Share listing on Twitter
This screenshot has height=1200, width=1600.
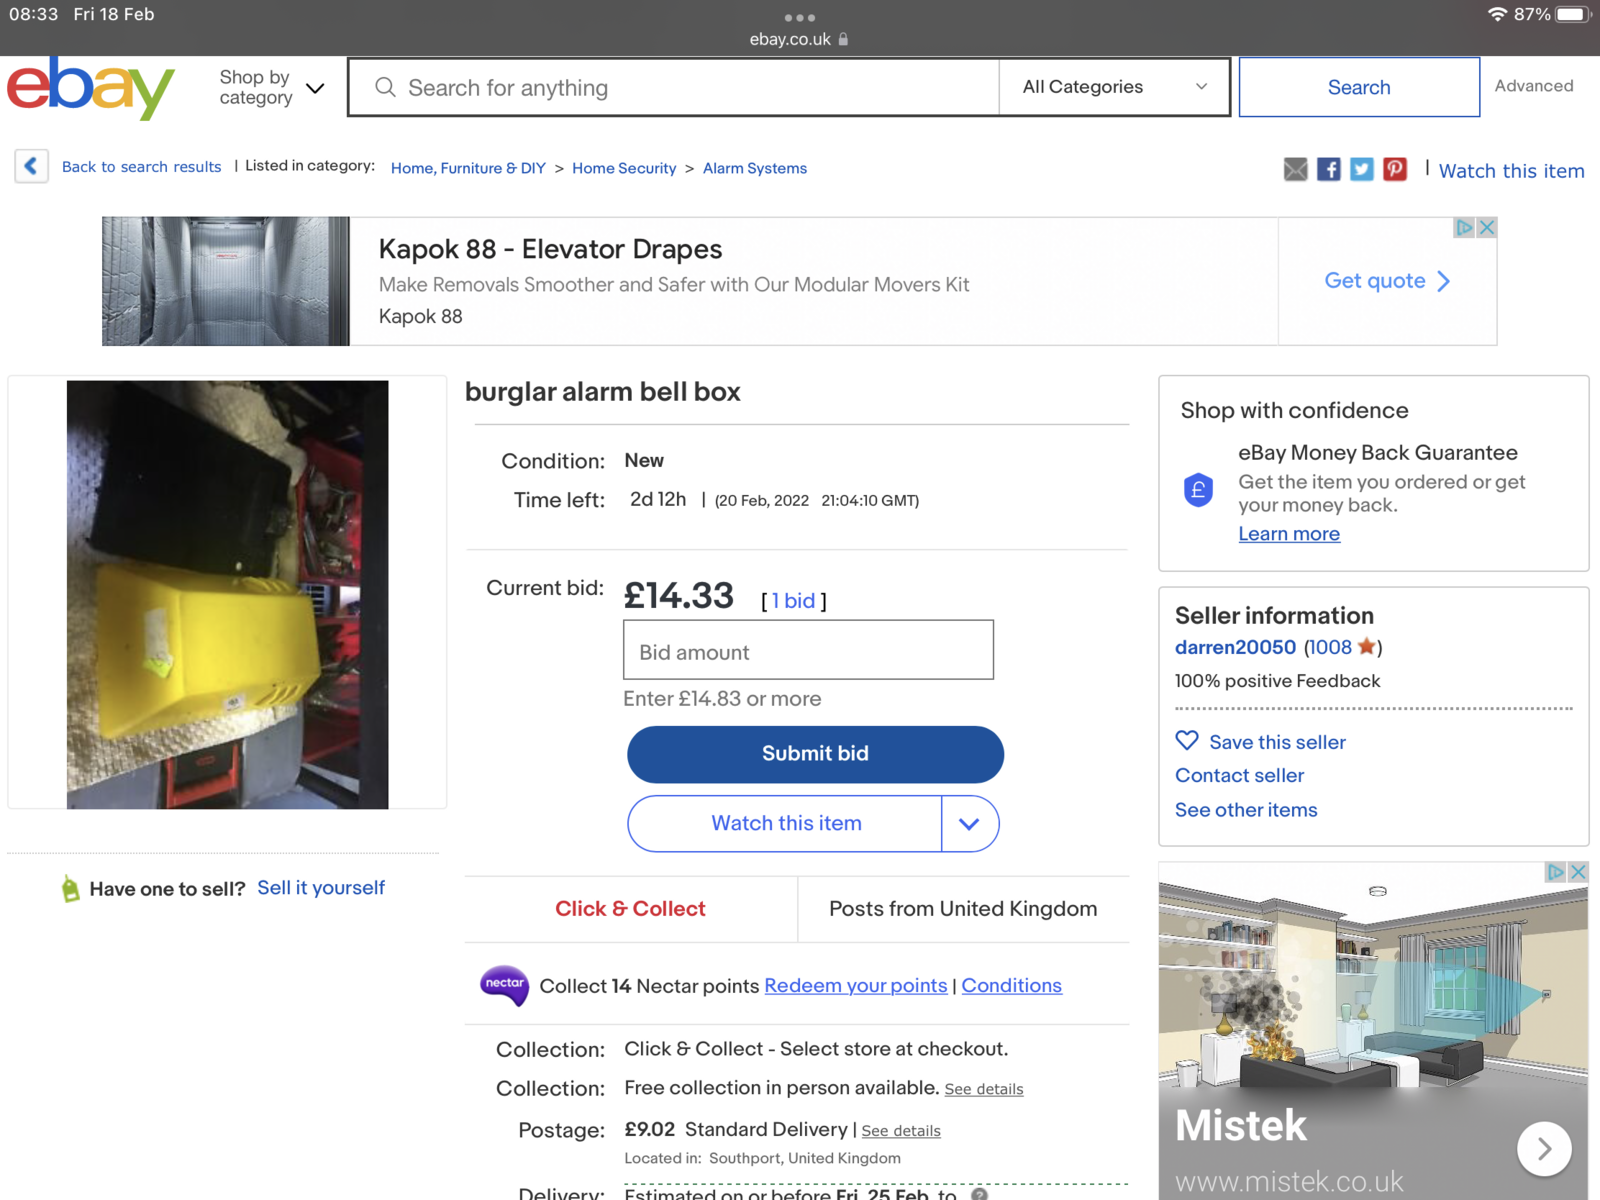(1361, 169)
